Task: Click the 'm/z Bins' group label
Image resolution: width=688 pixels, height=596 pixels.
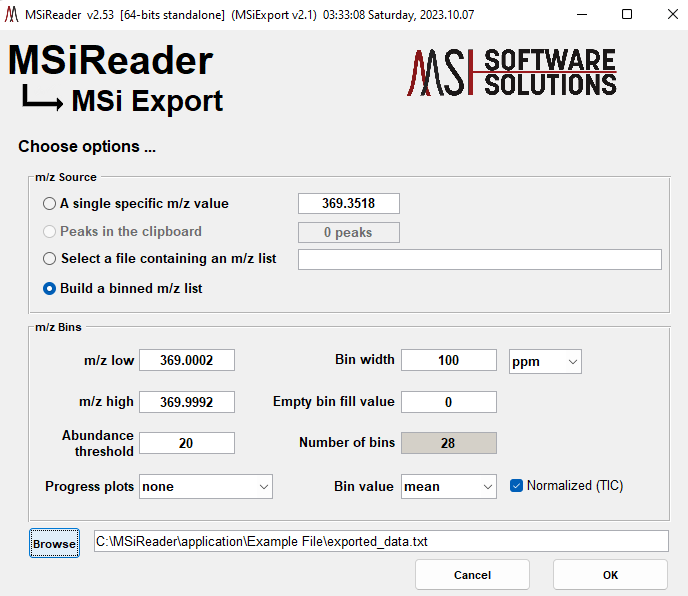Action: click(58, 327)
